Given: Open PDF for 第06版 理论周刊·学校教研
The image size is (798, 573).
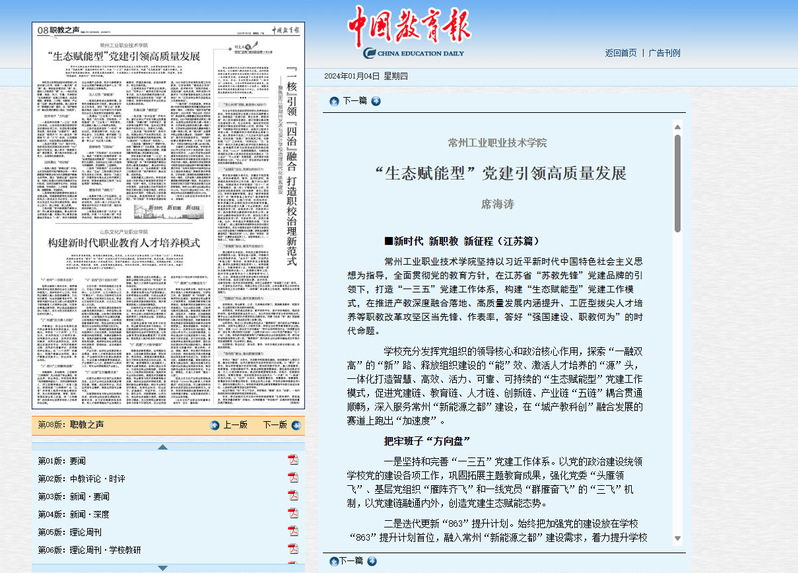Looking at the screenshot, I should point(293,550).
